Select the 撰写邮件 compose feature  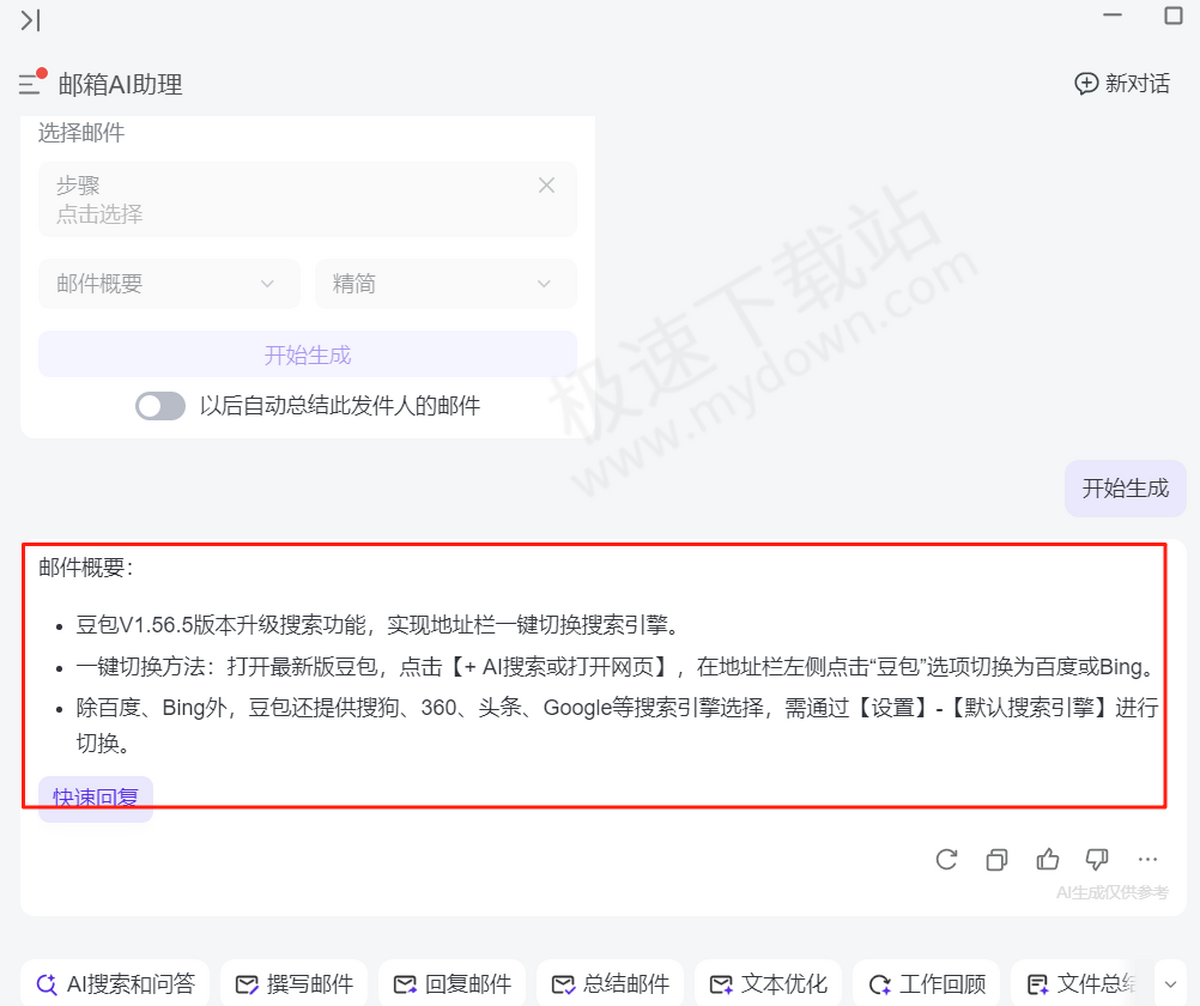point(294,984)
